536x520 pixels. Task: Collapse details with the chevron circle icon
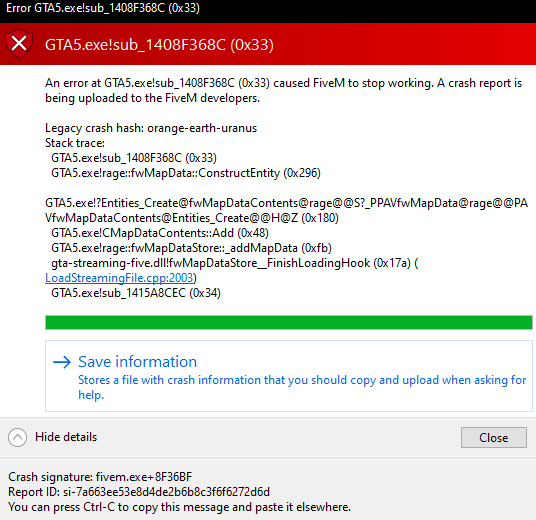(x=17, y=437)
